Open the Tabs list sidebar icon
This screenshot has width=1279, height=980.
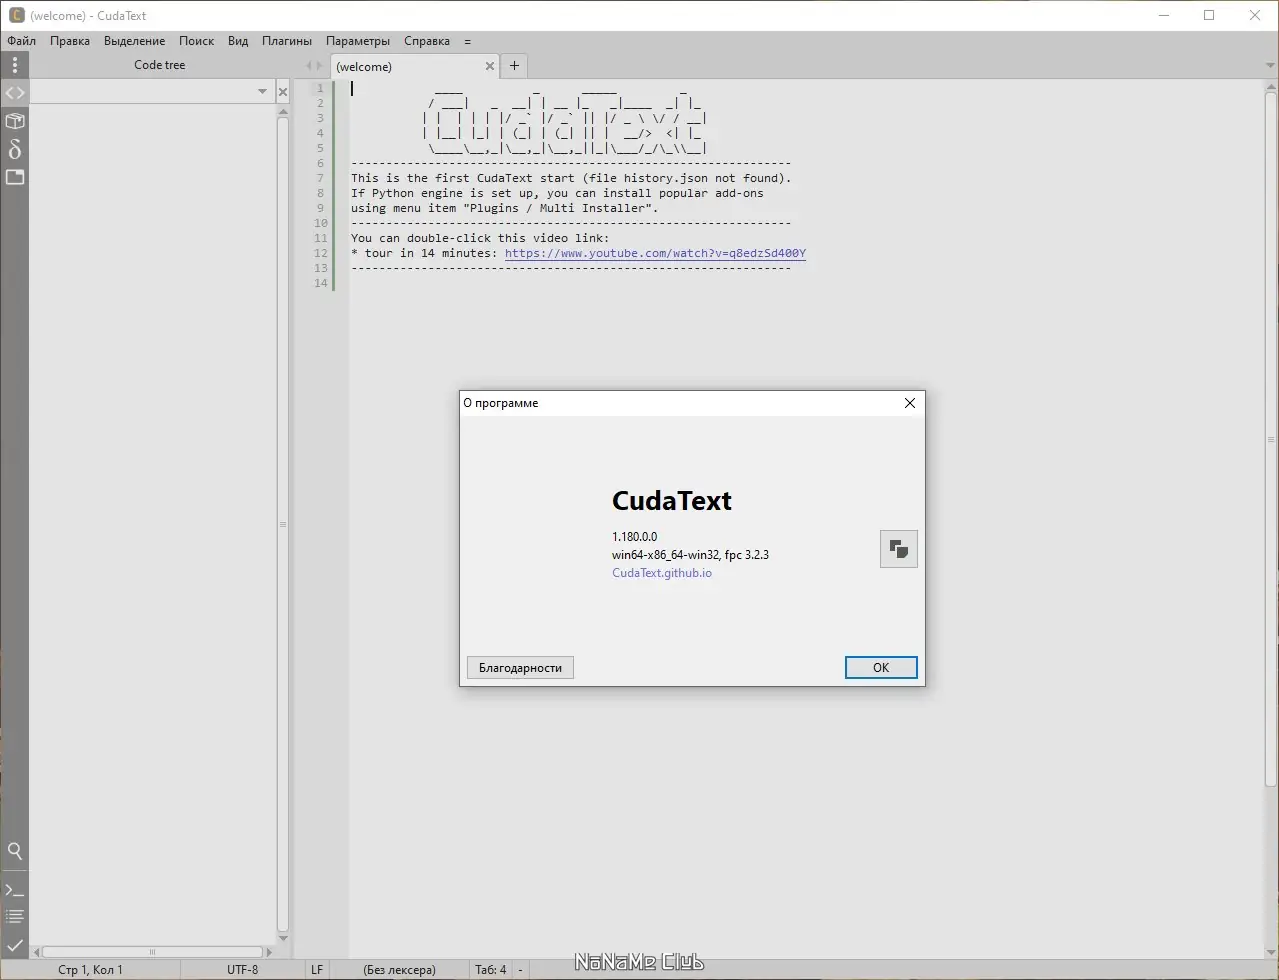14,177
